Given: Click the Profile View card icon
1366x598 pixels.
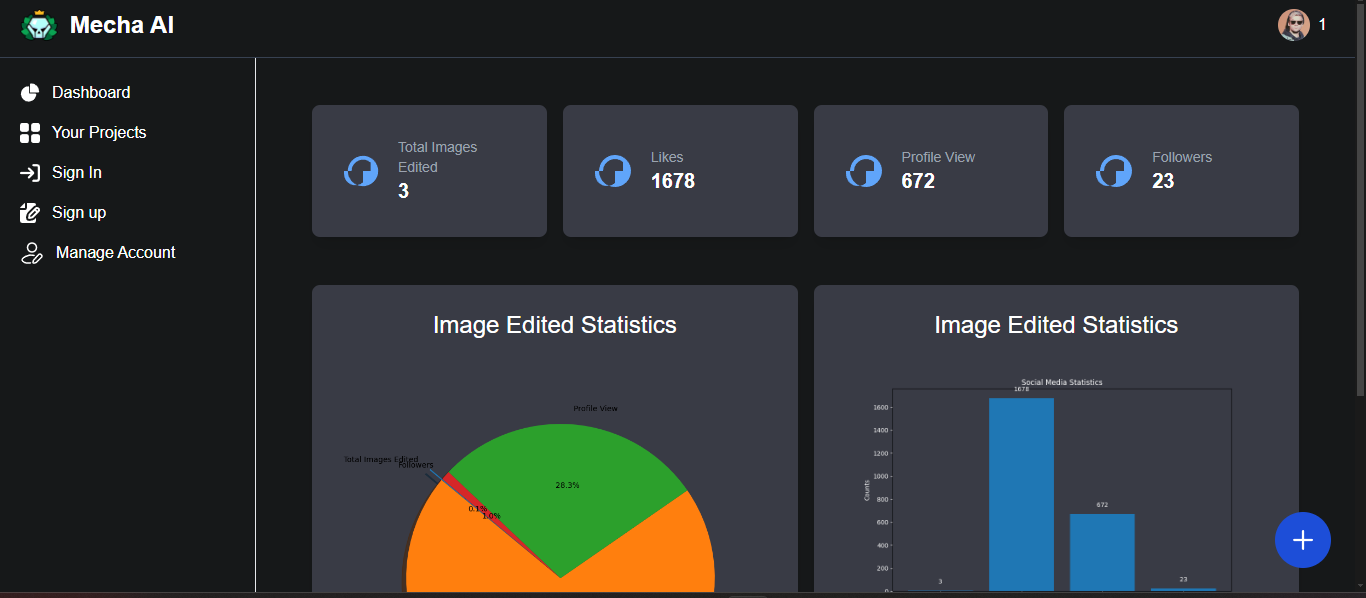Looking at the screenshot, I should [x=863, y=171].
